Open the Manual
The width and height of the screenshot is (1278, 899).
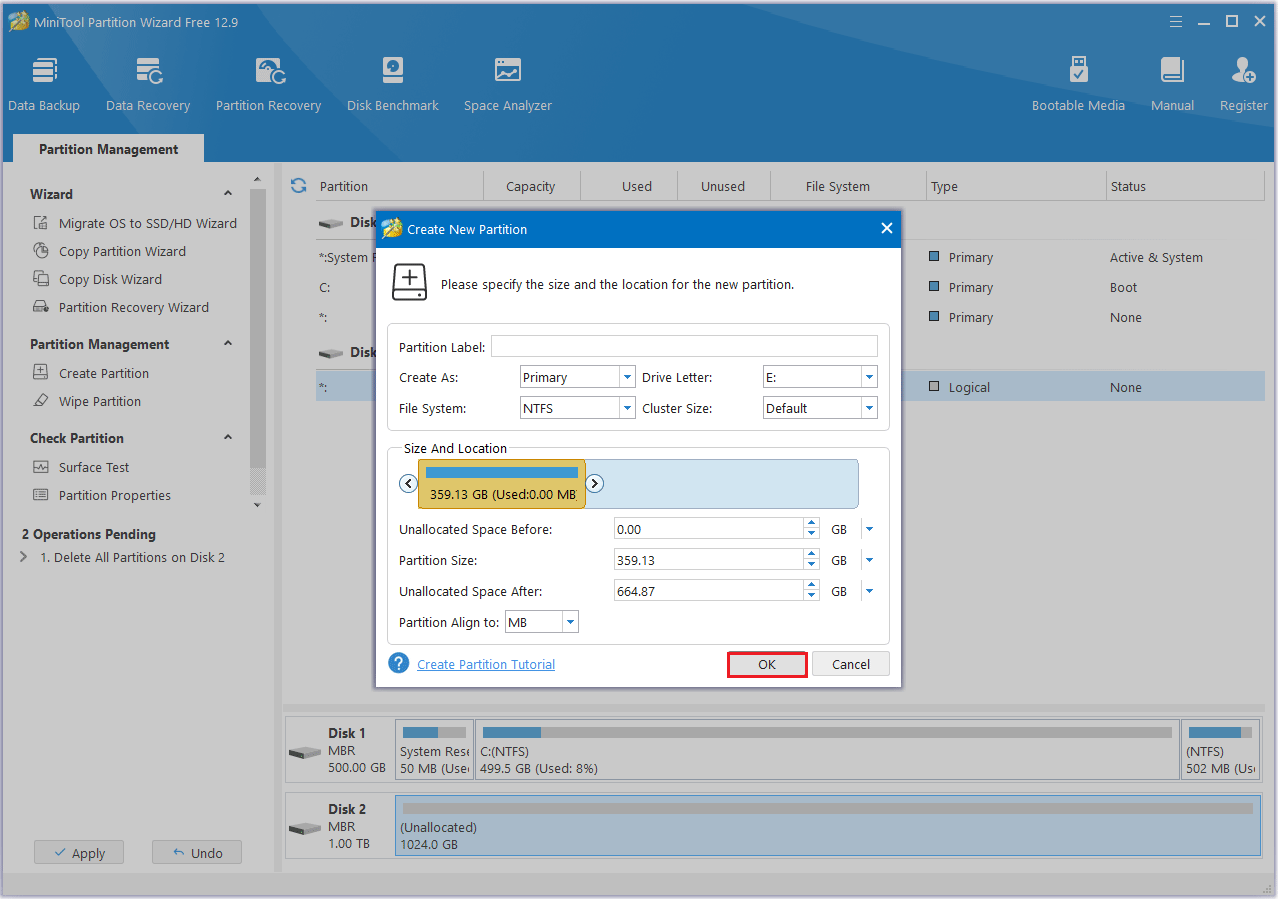click(1172, 84)
